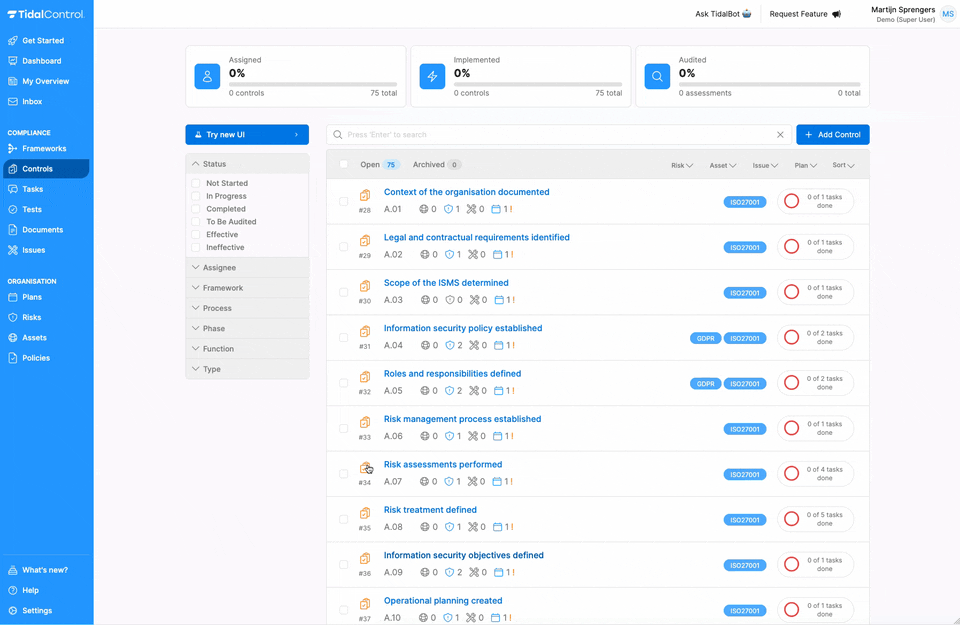Click the Assigned progress bar

click(x=312, y=84)
